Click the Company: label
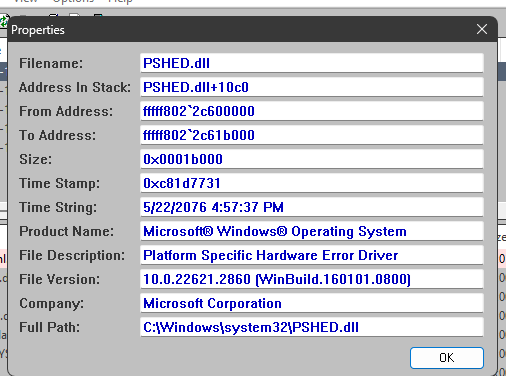The width and height of the screenshot is (506, 376). (51, 304)
